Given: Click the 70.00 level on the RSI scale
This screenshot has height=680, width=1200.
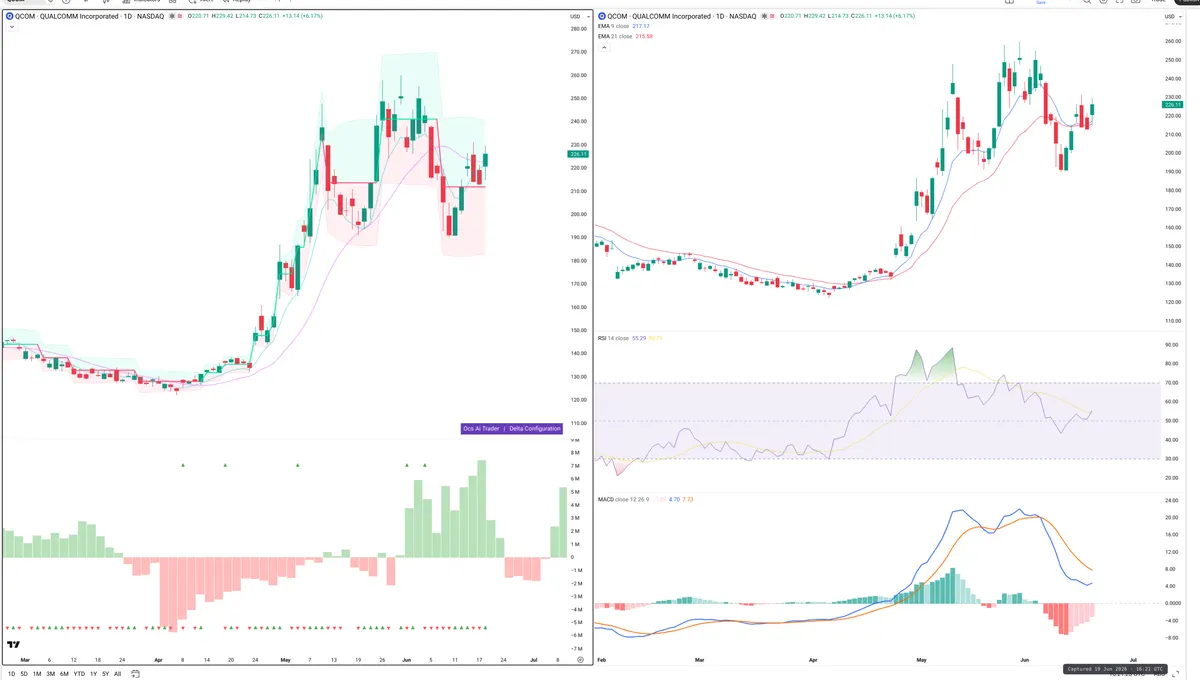Looking at the screenshot, I should tap(1173, 382).
